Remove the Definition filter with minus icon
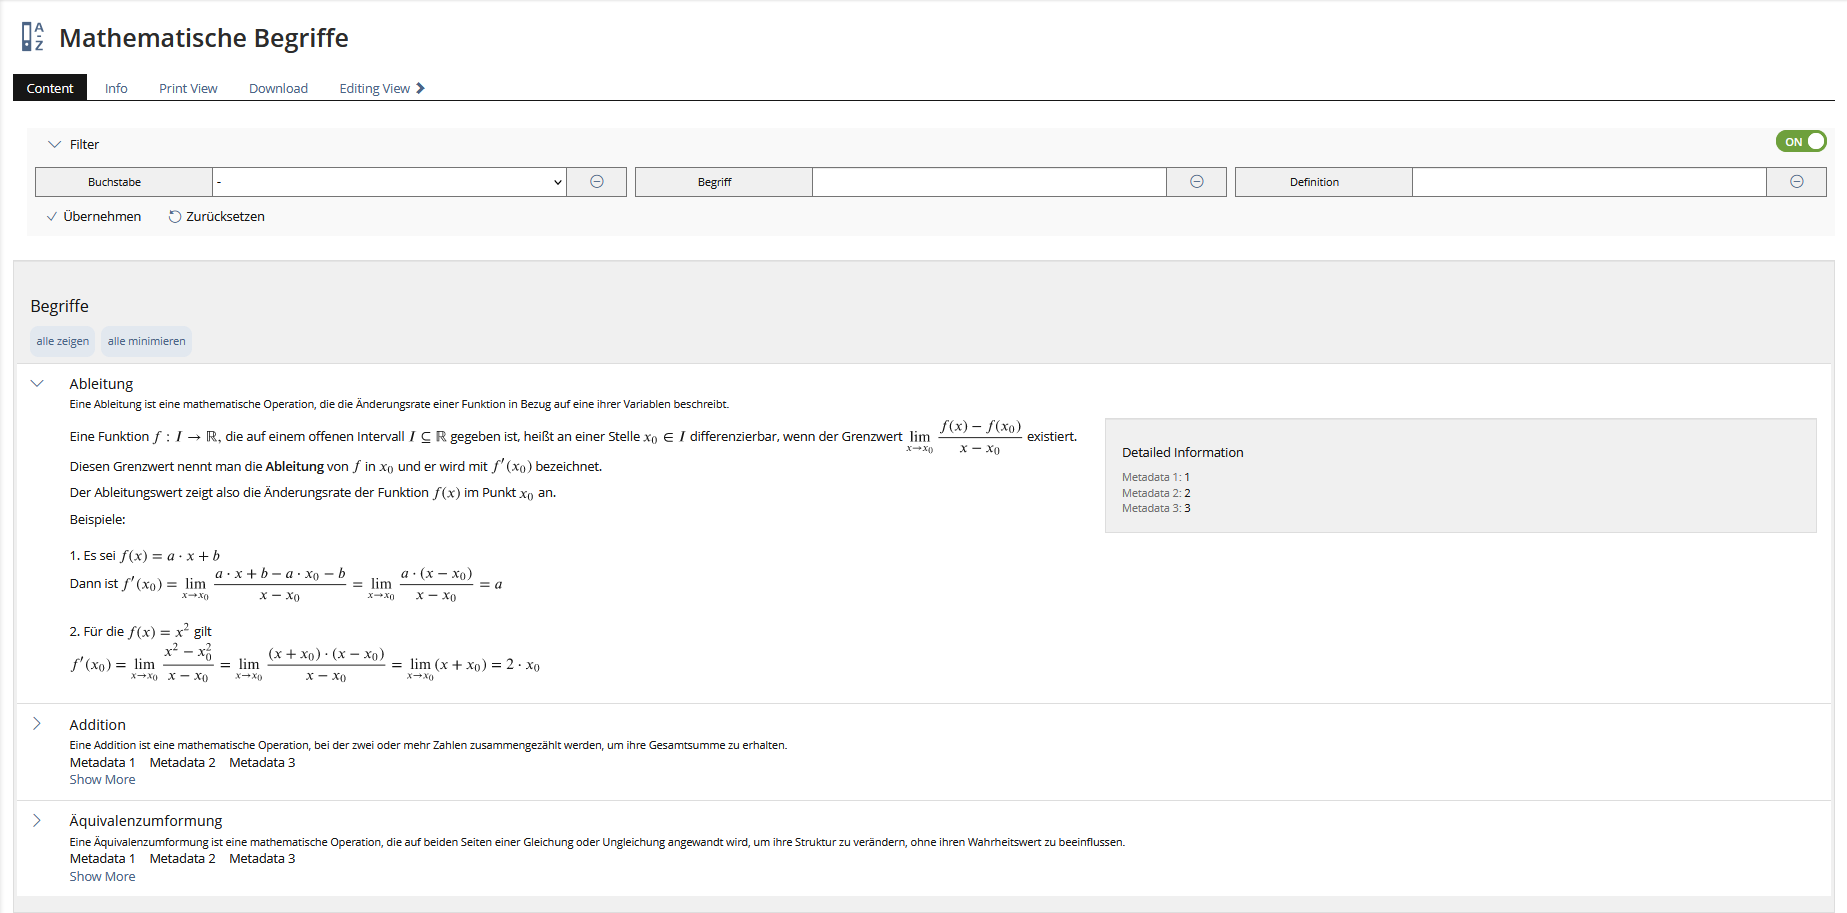This screenshot has height=913, width=1847. [x=1796, y=182]
